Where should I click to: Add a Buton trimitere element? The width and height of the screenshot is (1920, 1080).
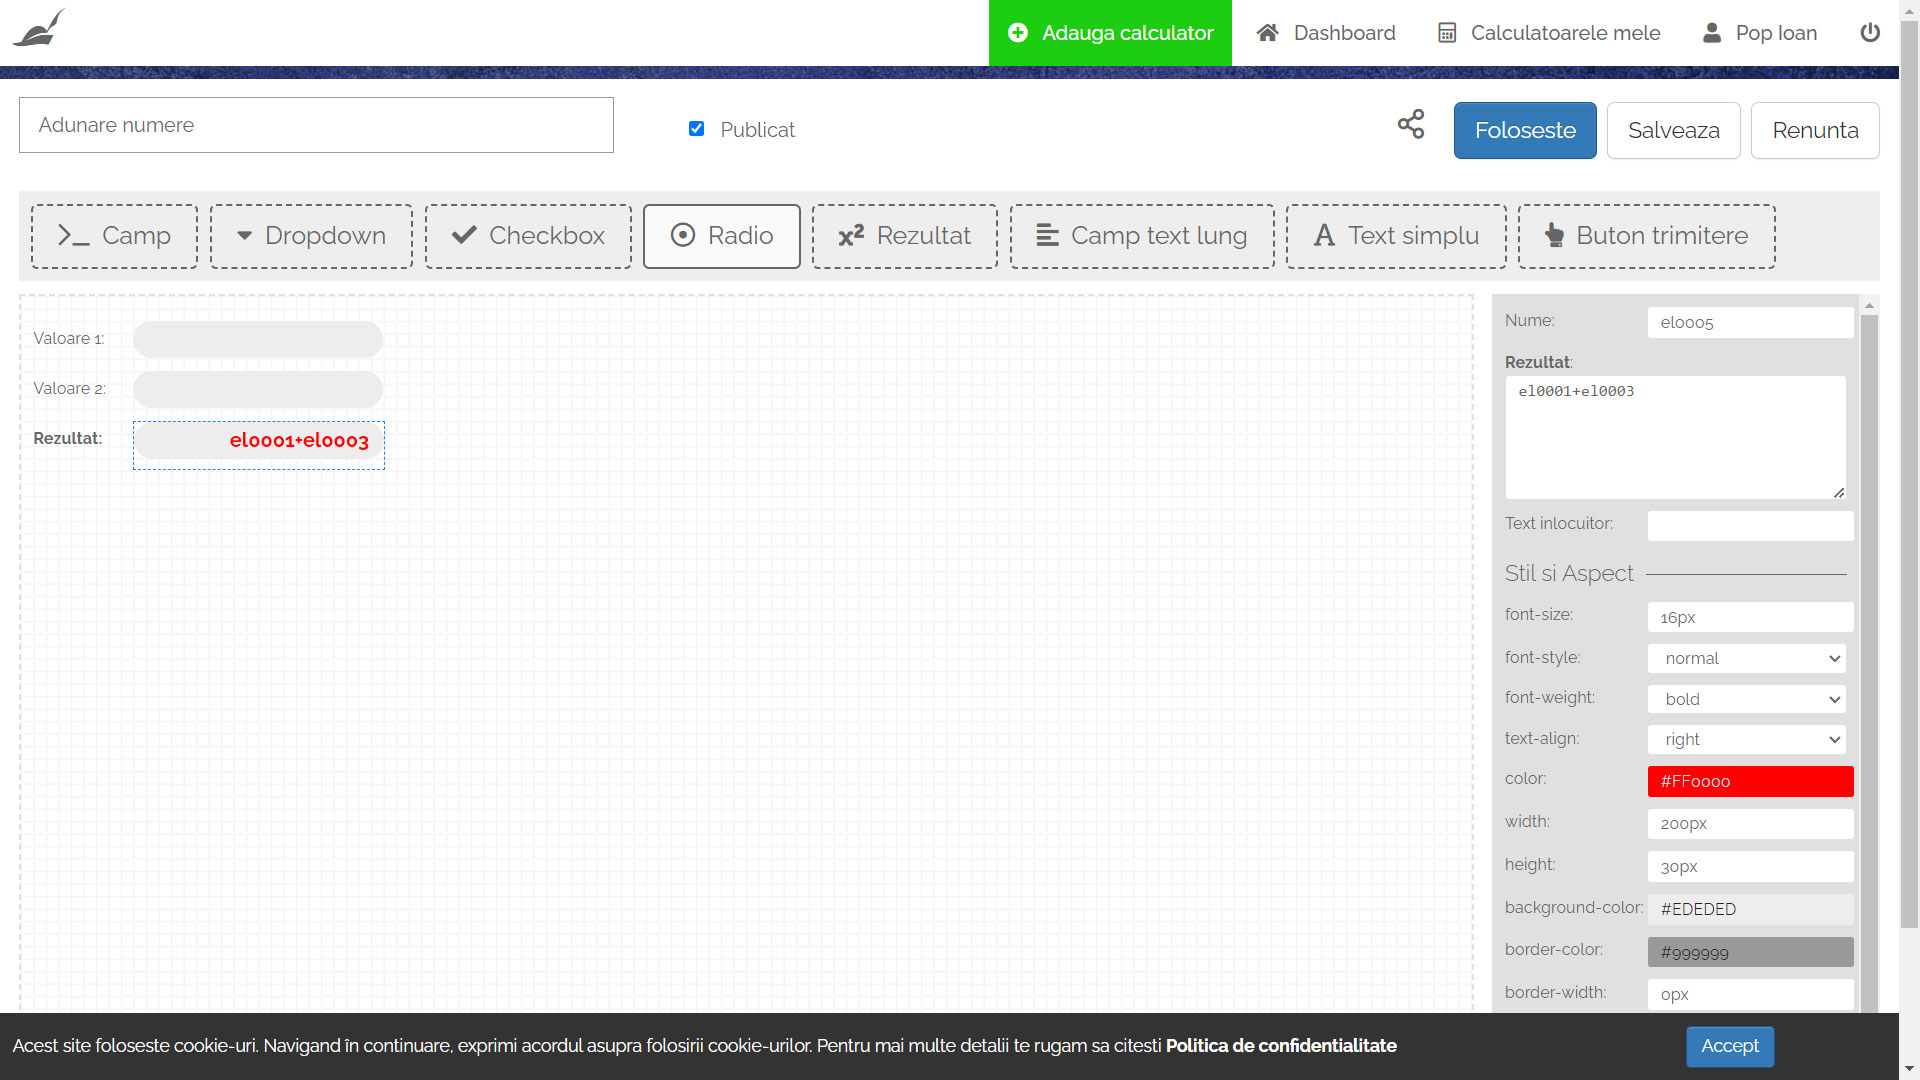pyautogui.click(x=1646, y=236)
